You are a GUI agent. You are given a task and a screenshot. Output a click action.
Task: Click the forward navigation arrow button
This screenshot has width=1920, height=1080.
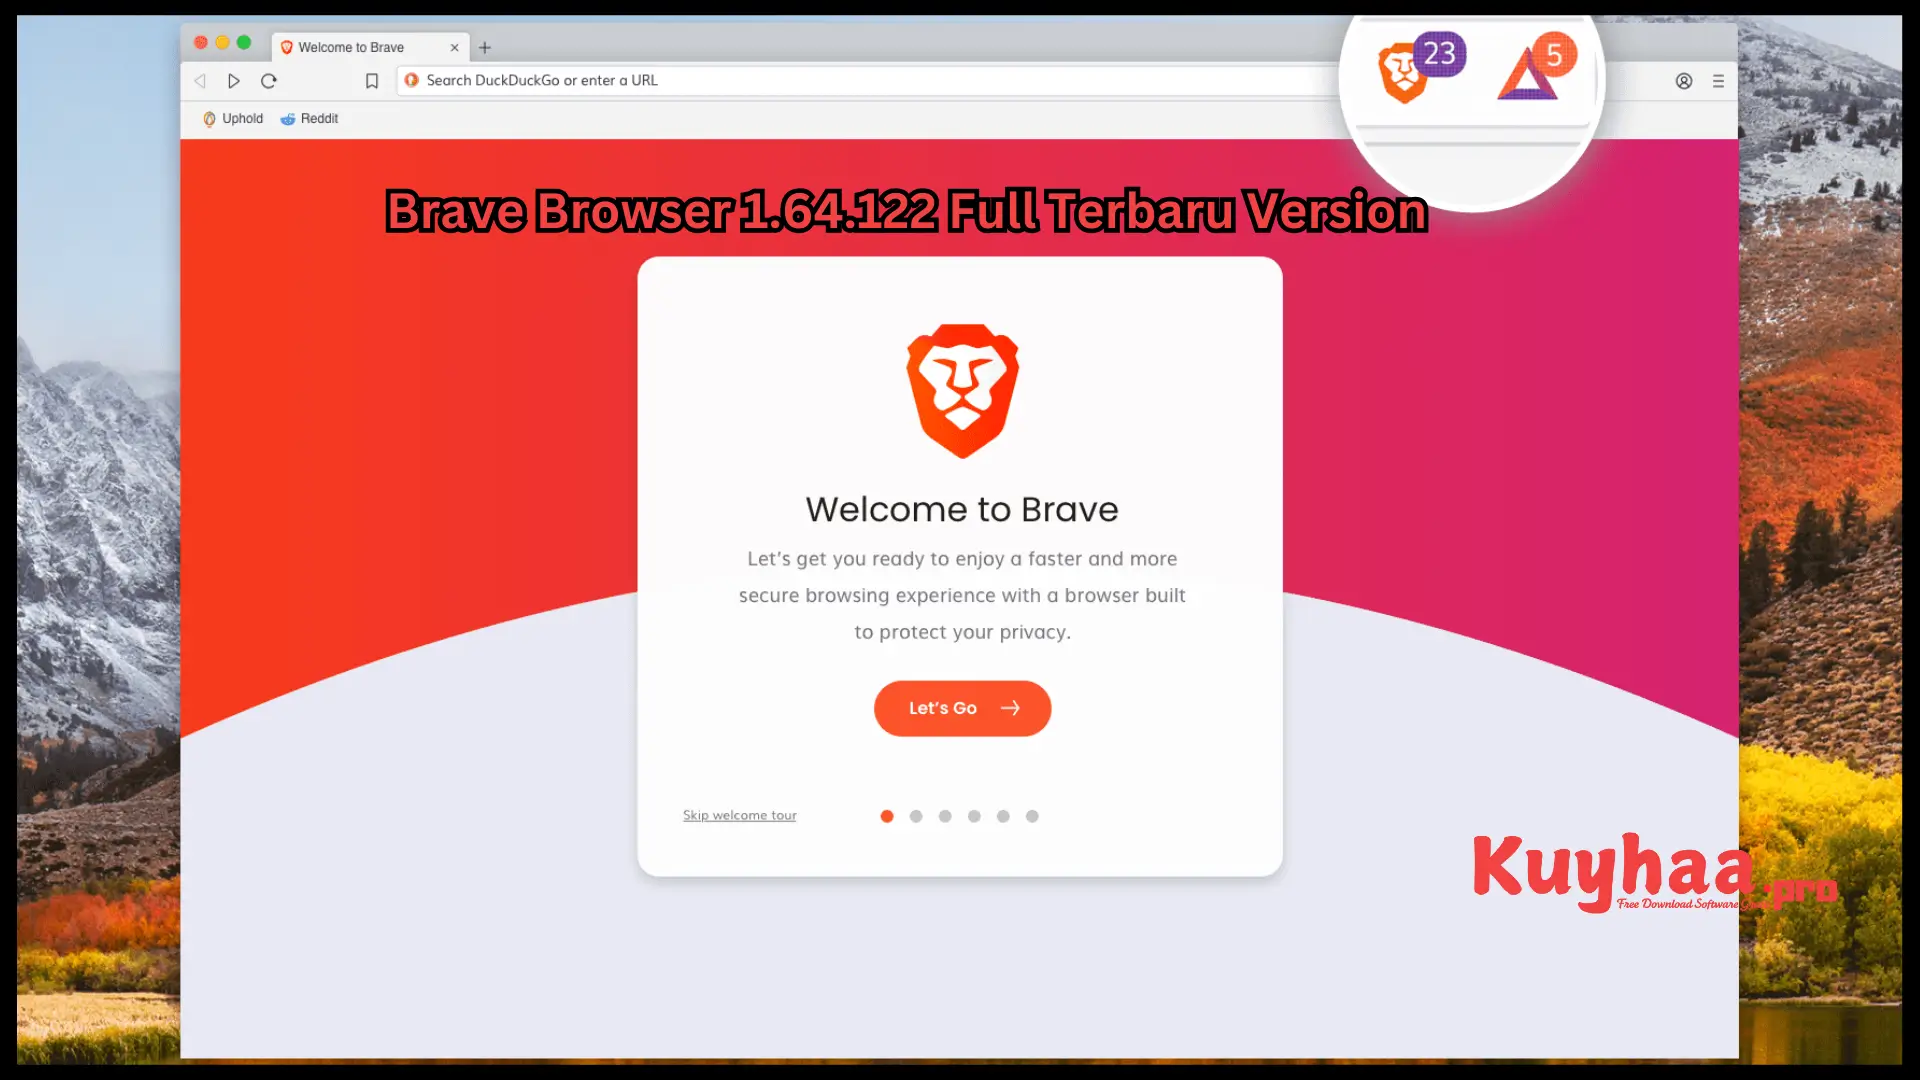233,80
